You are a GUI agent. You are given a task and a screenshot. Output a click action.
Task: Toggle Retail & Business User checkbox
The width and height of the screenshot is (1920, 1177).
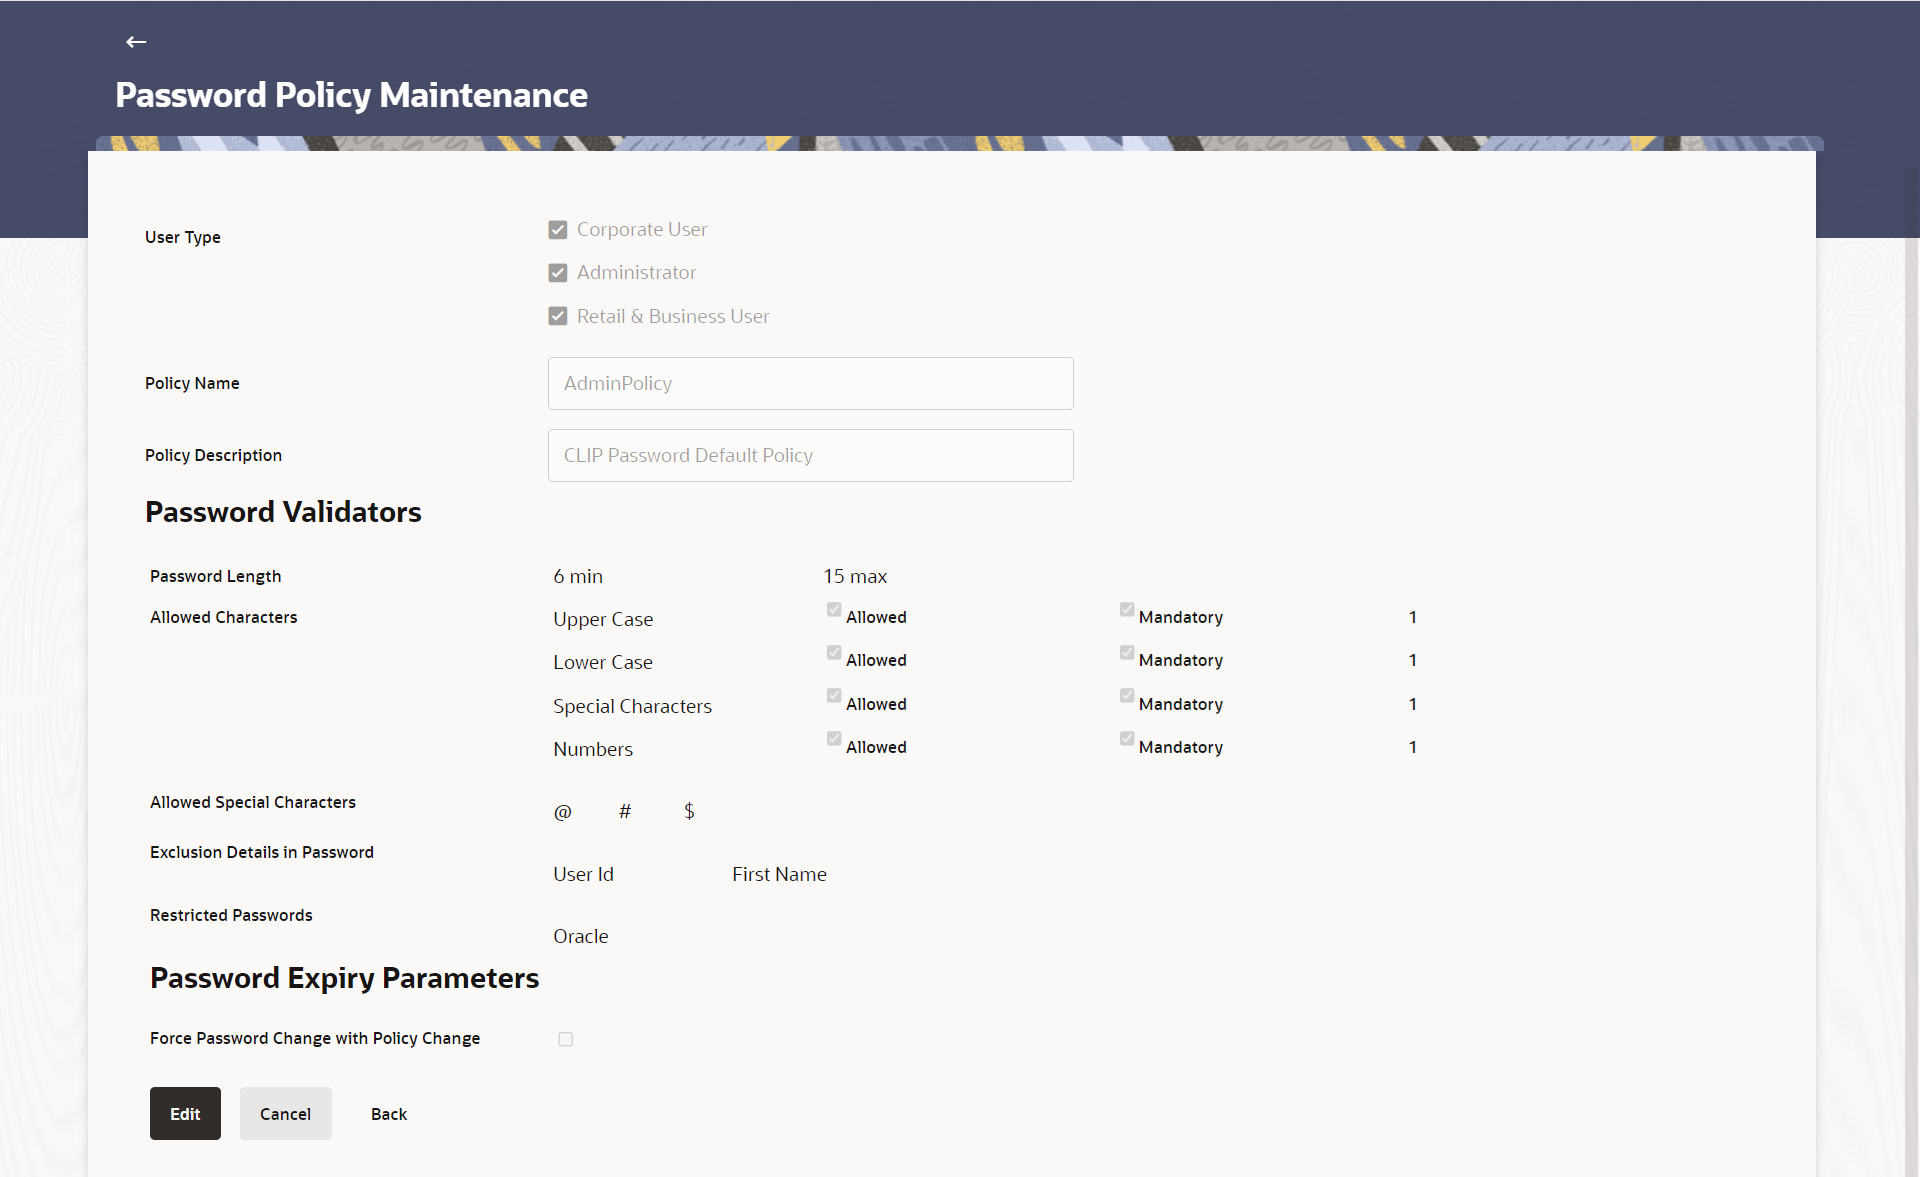coord(558,316)
